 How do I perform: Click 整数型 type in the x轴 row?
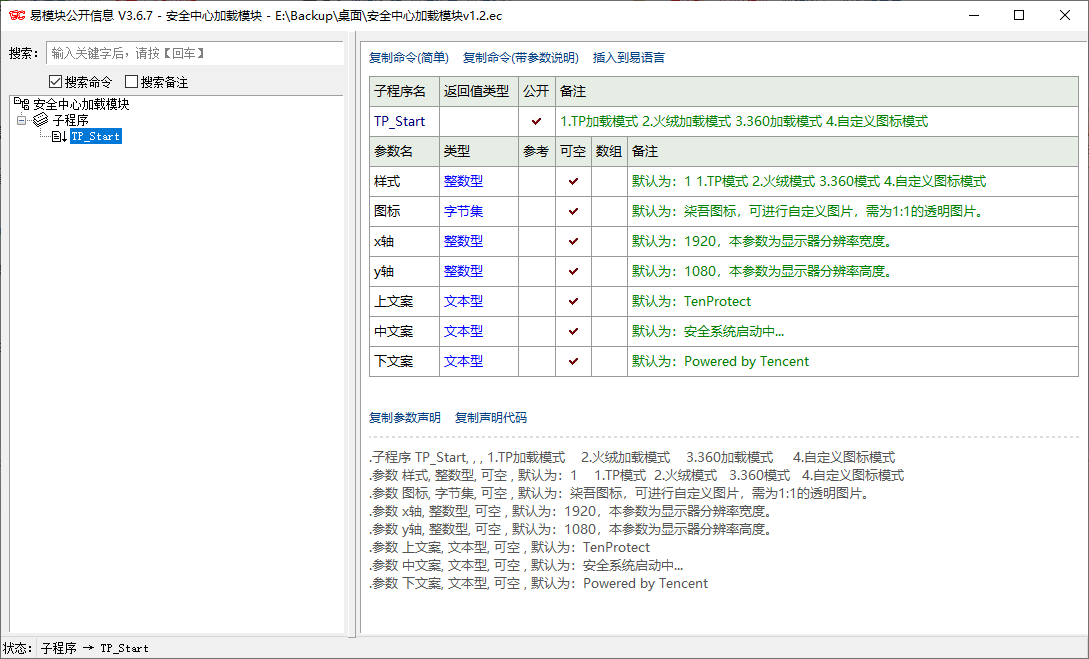click(463, 241)
